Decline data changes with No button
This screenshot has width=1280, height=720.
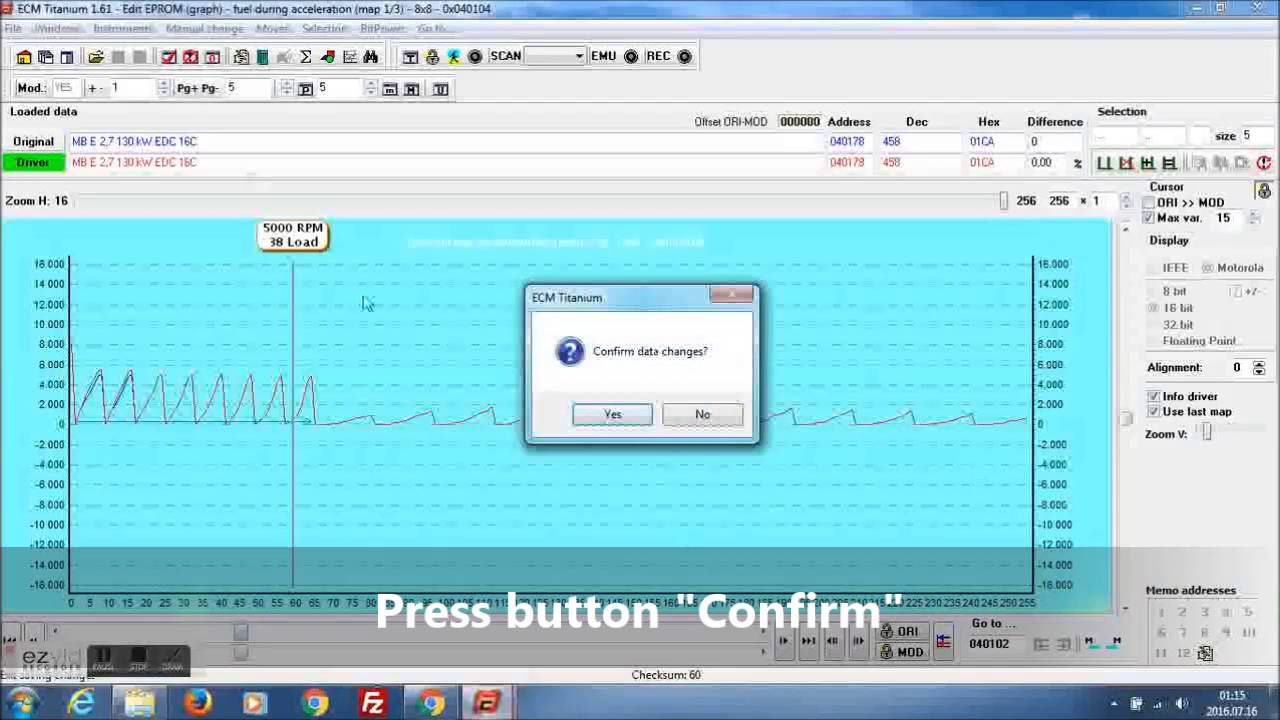702,414
